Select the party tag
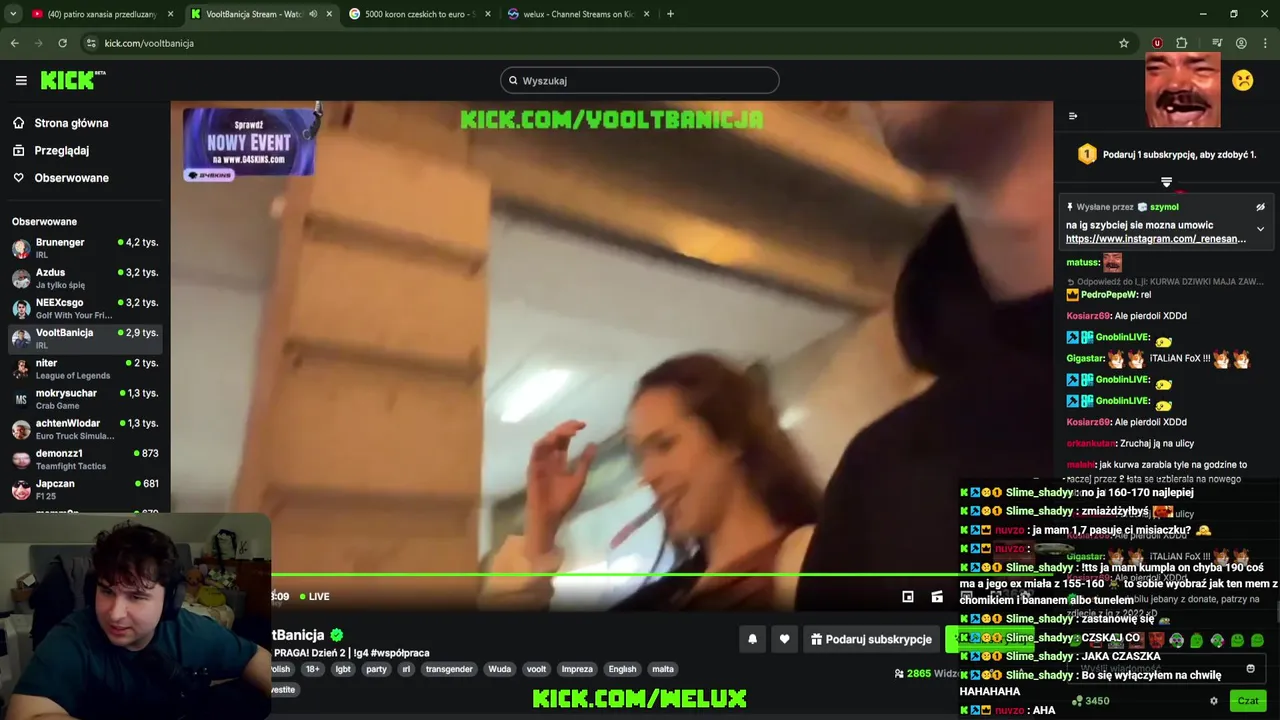The image size is (1280, 720). coord(376,669)
